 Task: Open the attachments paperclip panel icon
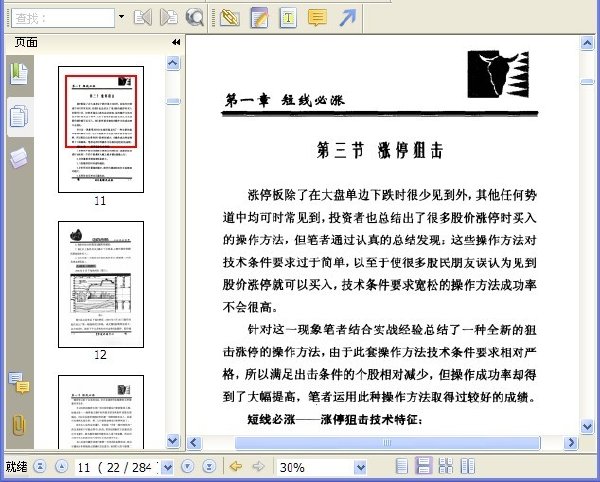19,425
